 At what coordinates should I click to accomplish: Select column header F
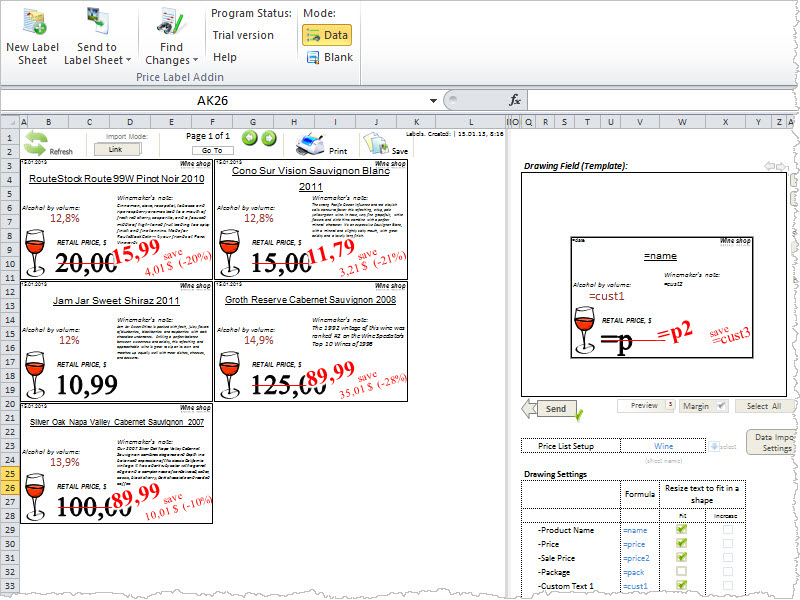point(212,122)
